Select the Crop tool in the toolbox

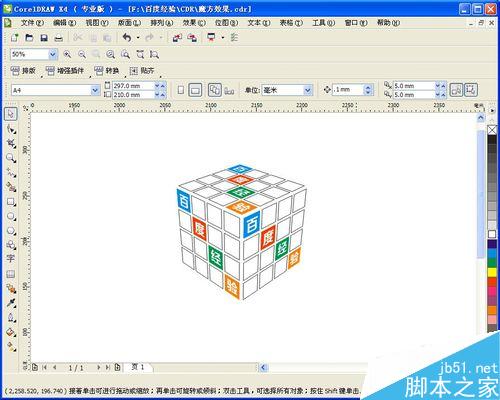pyautogui.click(x=11, y=143)
